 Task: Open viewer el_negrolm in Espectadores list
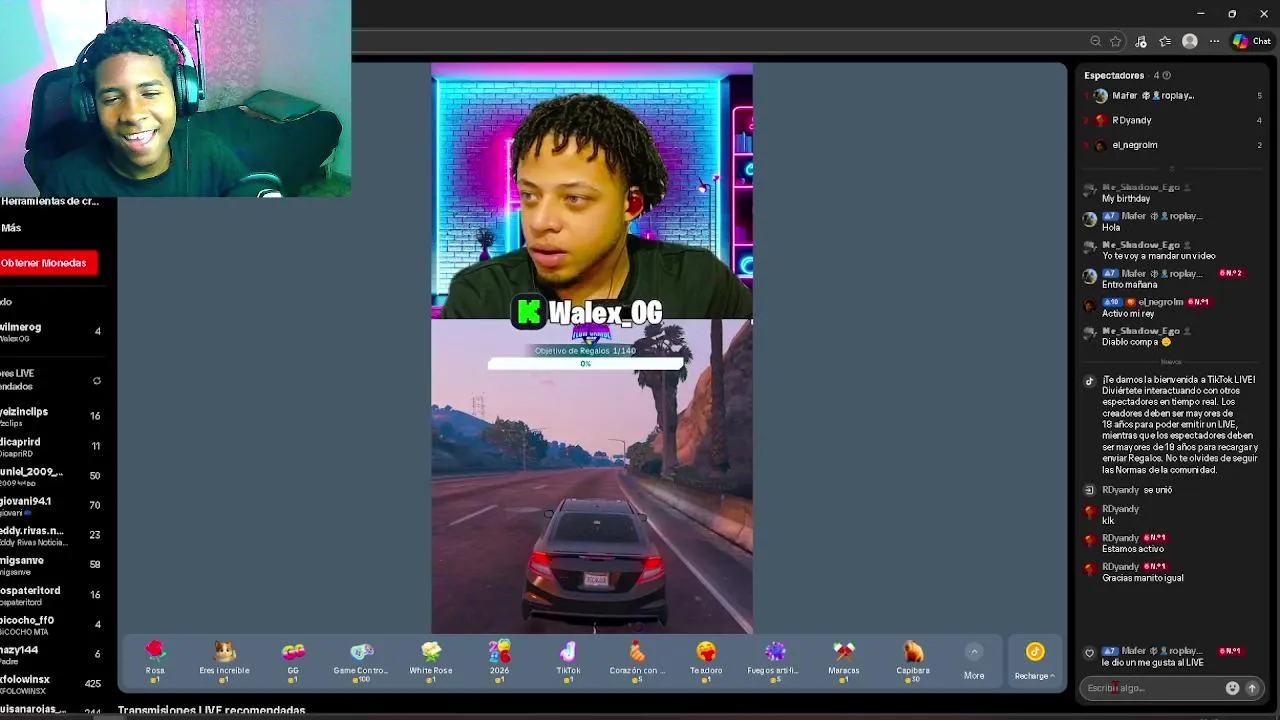[x=1172, y=145]
